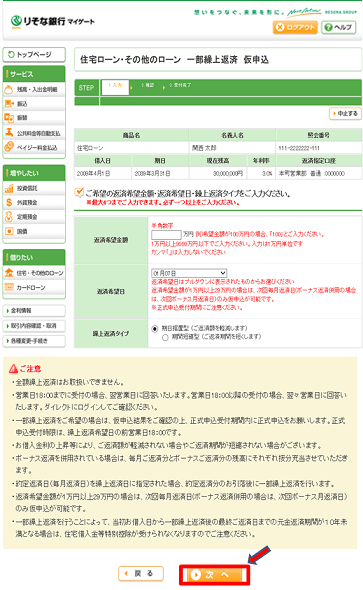Image resolution: width=363 pixels, height=590 pixels.
Task: Click the カードローン card icon
Action: click(x=9, y=287)
